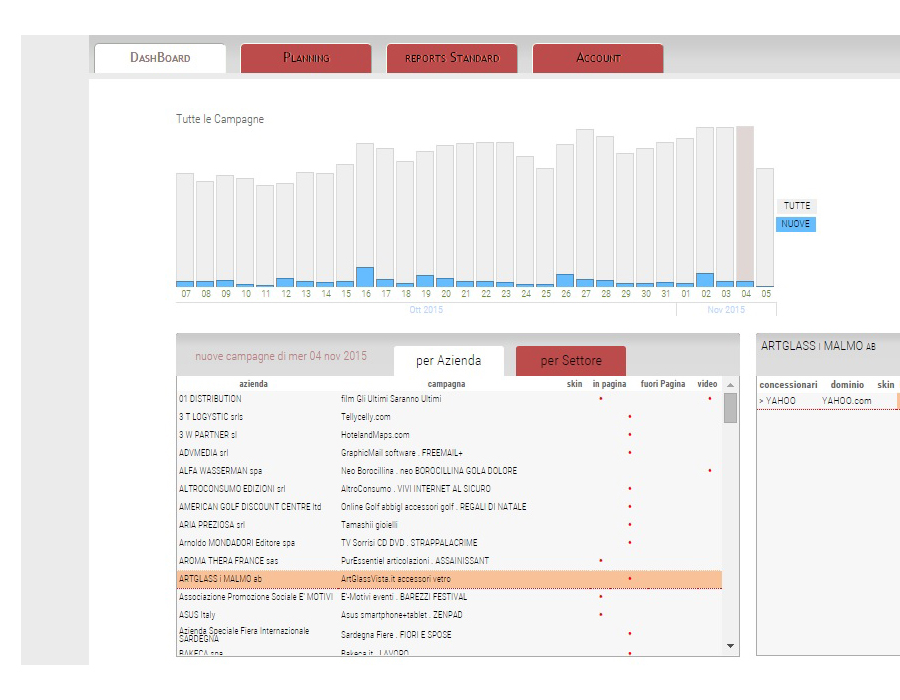
Task: Click Asus smartphone+tablet ZENPAD campaign
Action: tap(401, 615)
